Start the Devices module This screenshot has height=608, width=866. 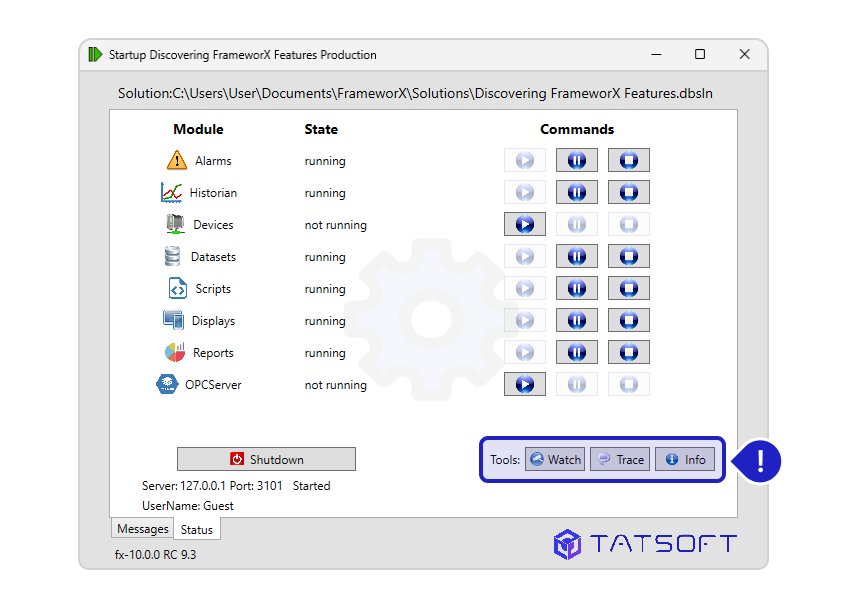pos(525,225)
